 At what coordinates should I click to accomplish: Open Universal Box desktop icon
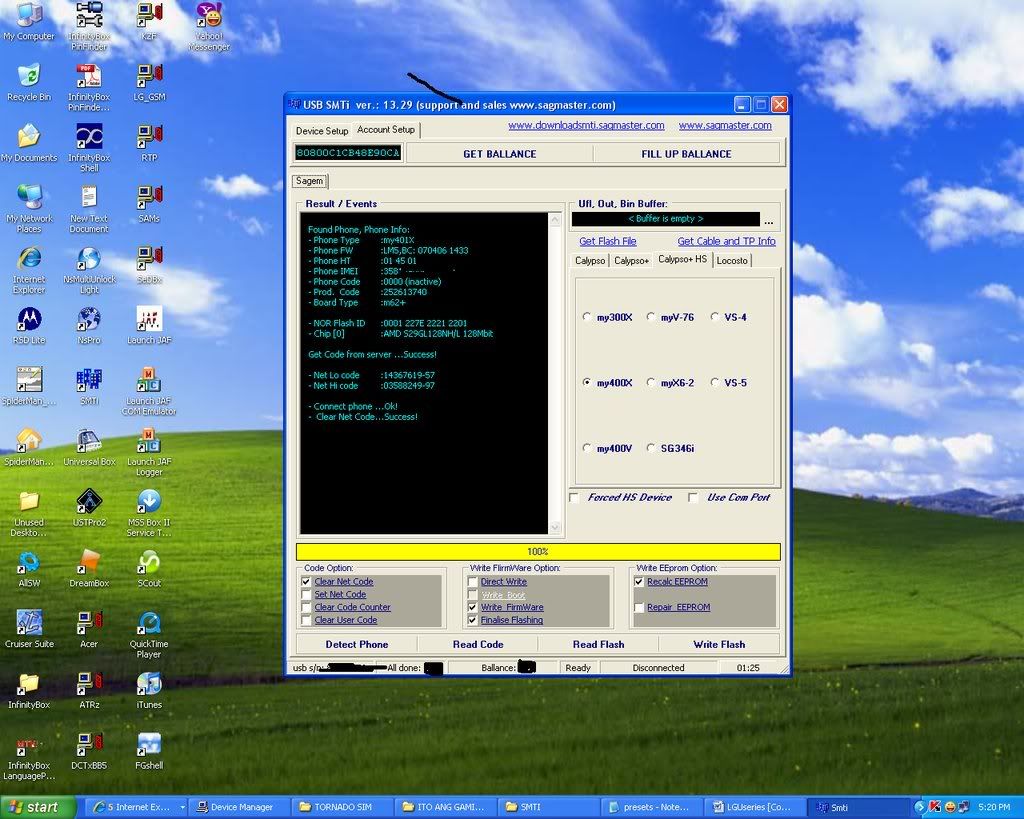click(x=89, y=447)
